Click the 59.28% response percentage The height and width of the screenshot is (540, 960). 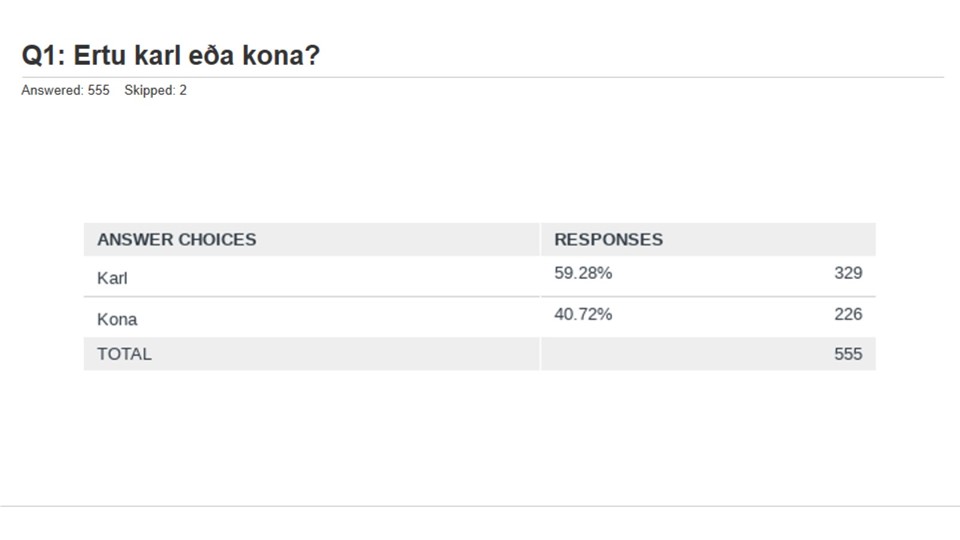coord(583,273)
